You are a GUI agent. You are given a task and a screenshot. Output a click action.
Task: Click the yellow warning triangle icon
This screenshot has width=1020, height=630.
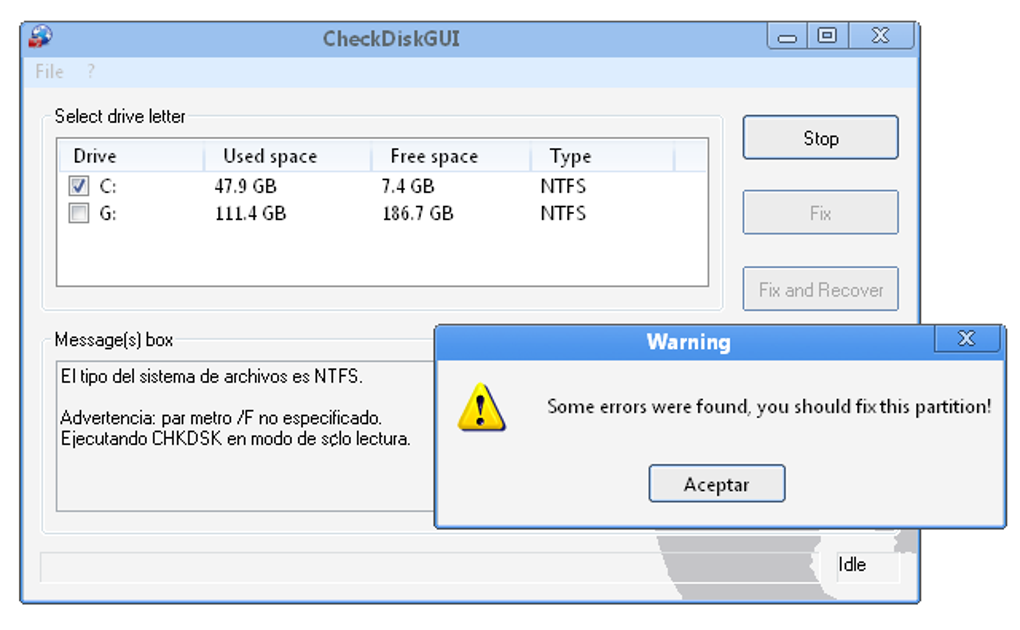[481, 407]
